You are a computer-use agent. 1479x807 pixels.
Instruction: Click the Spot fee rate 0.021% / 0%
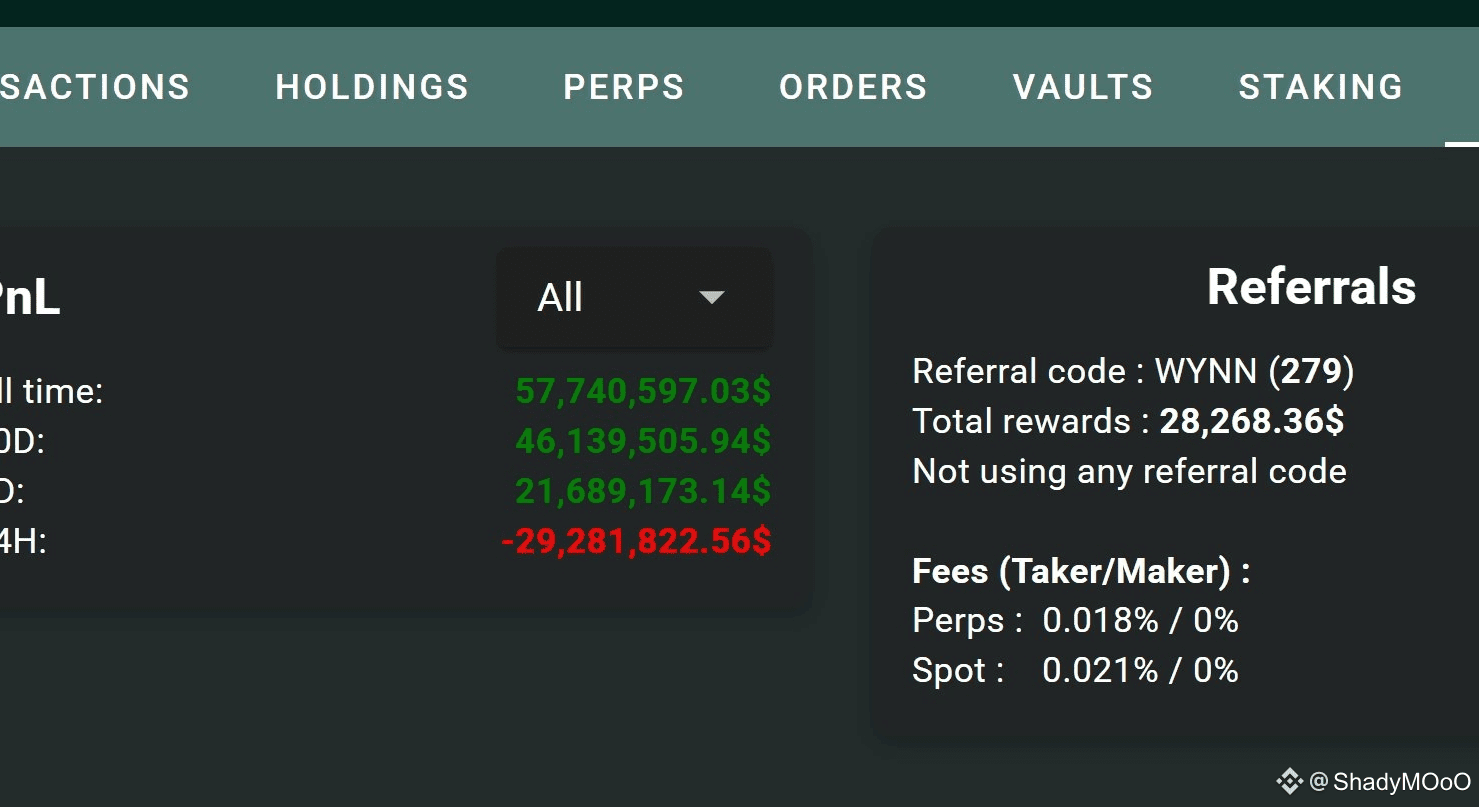[1140, 670]
